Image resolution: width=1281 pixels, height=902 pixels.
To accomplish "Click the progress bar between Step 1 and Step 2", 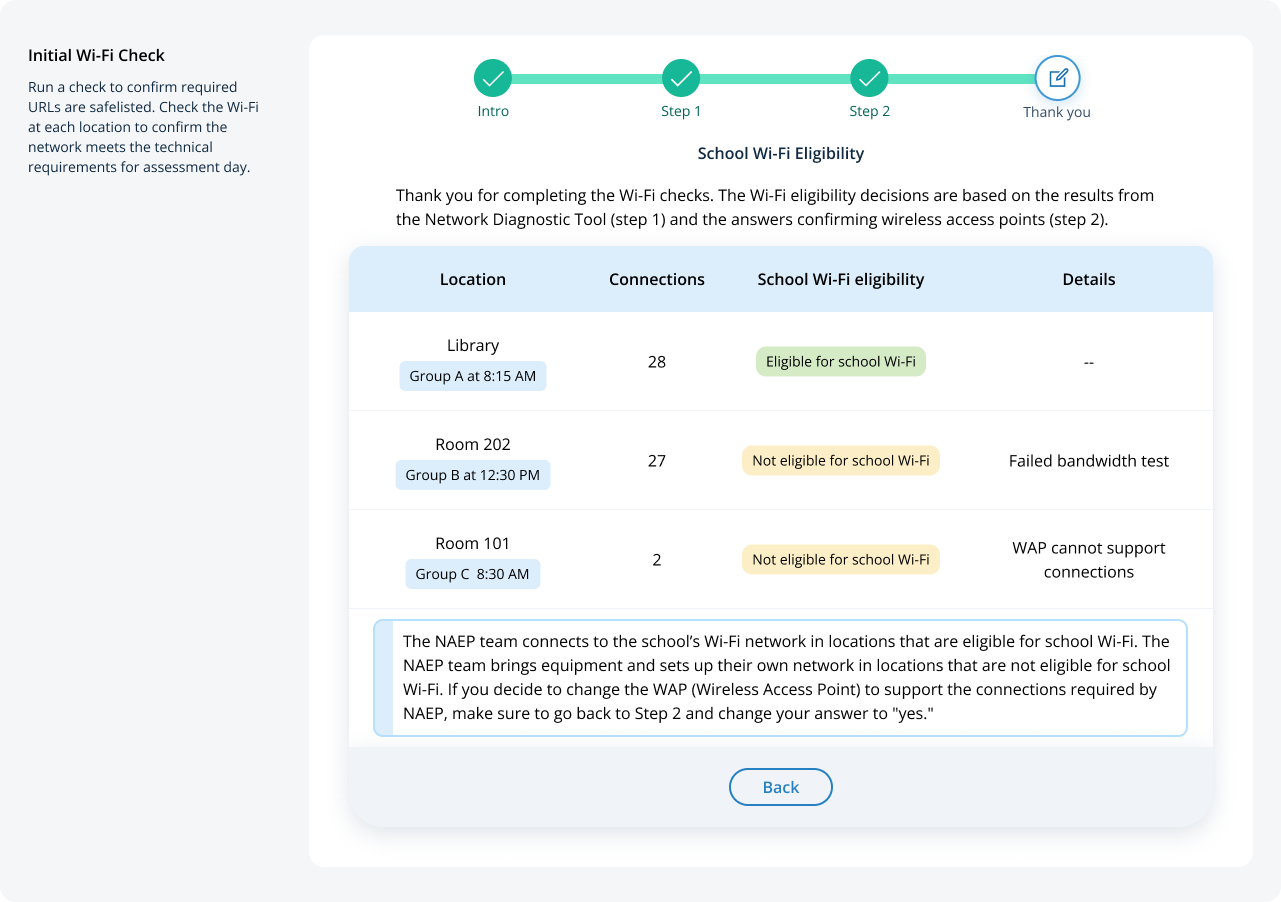I will 775,78.
